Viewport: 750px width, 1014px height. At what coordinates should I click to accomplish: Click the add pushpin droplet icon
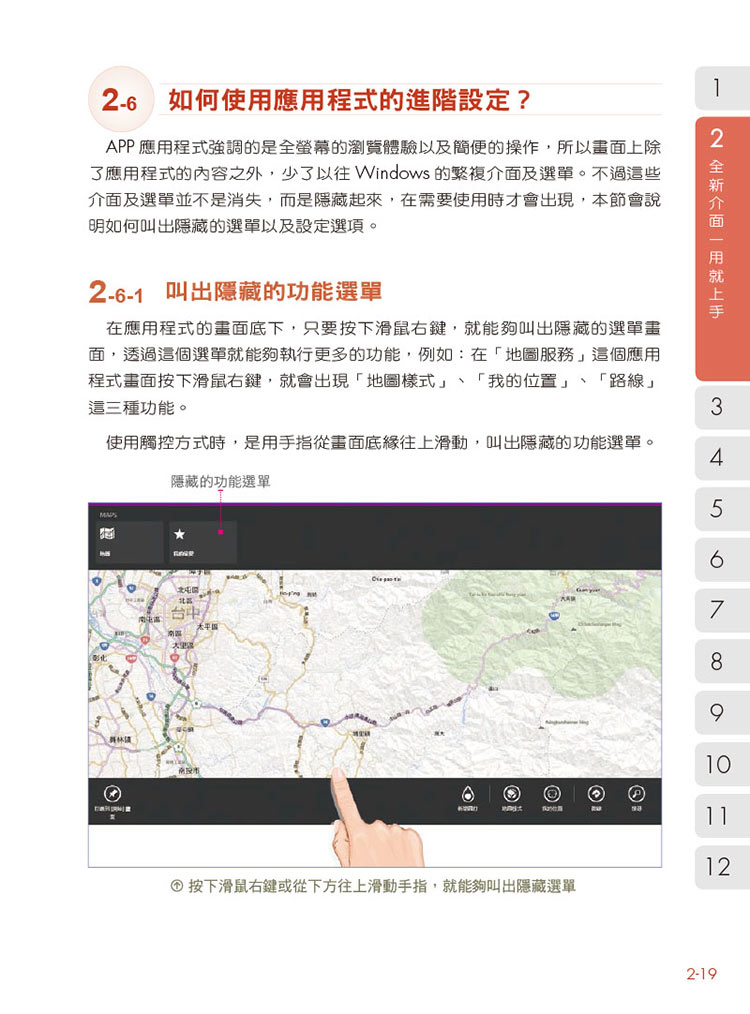[467, 793]
